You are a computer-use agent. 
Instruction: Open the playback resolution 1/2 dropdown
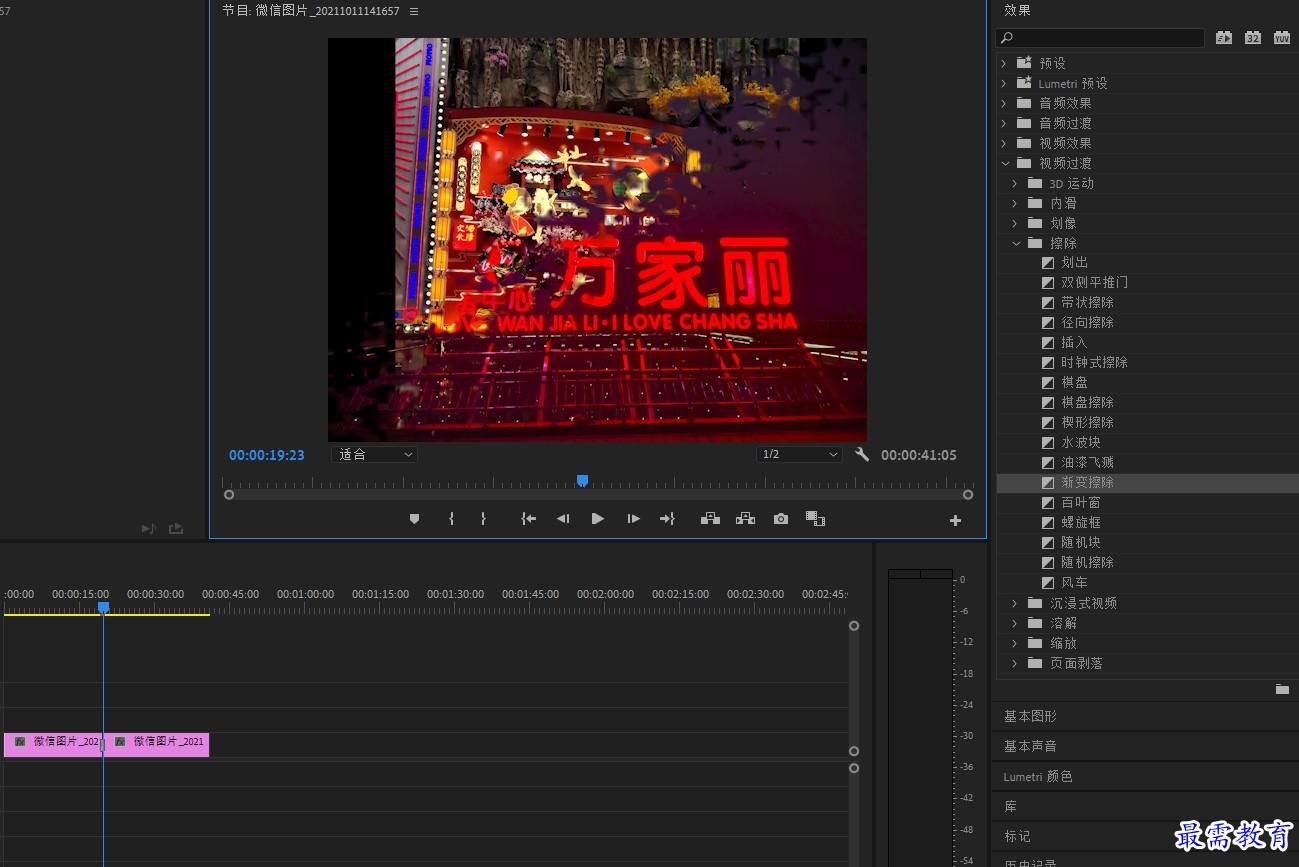click(799, 455)
